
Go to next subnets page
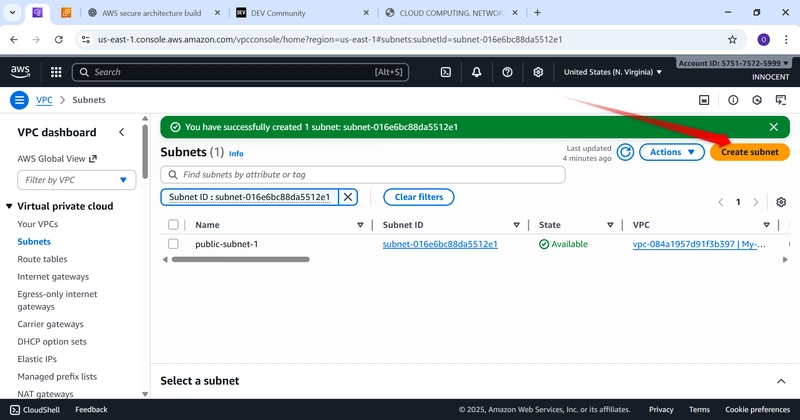click(756, 202)
